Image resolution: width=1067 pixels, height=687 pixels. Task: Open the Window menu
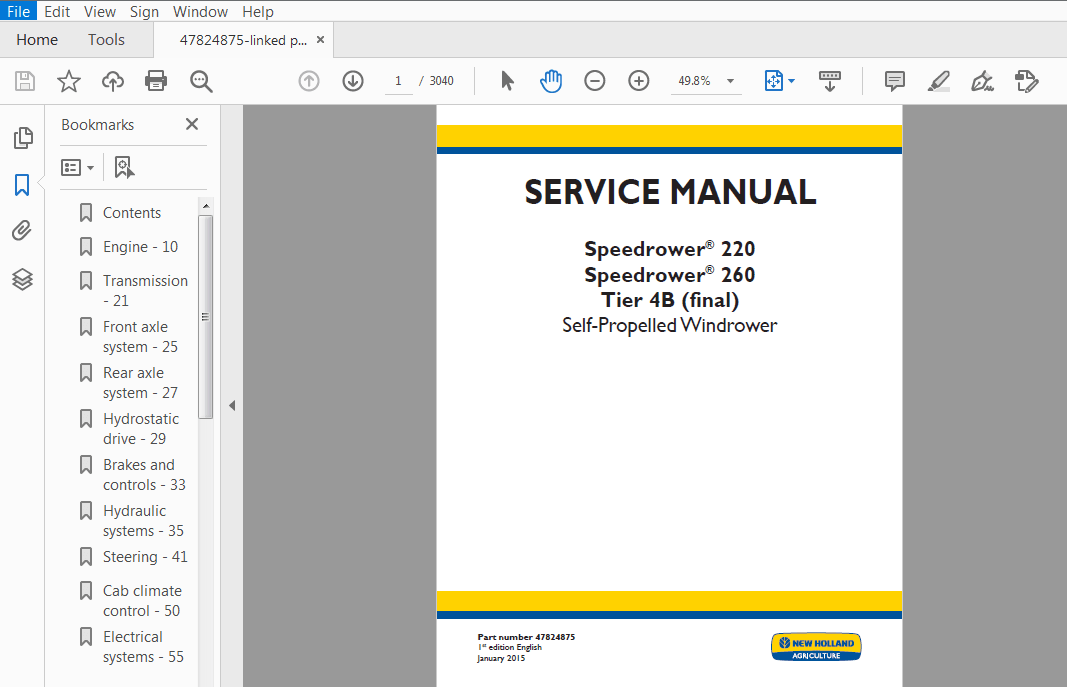pyautogui.click(x=200, y=12)
